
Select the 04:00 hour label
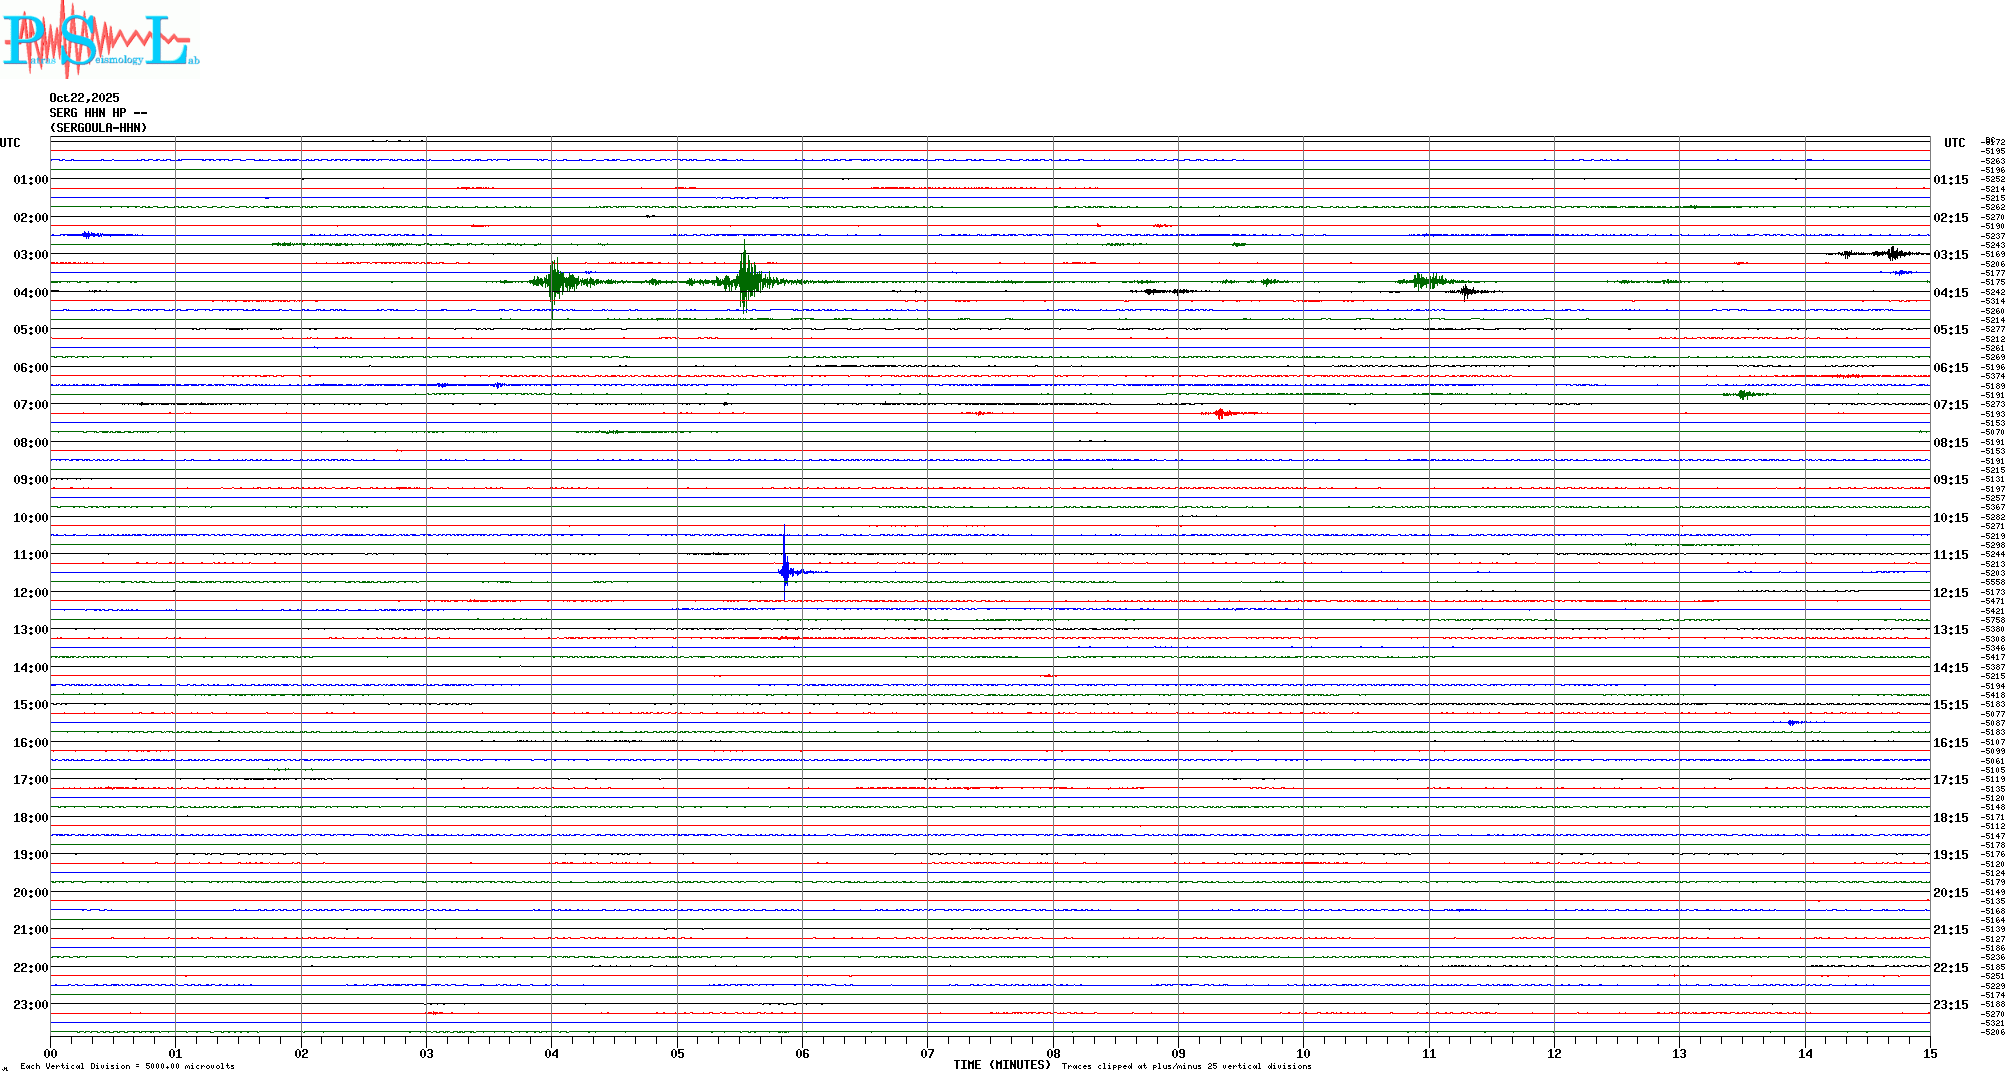tap(30, 293)
